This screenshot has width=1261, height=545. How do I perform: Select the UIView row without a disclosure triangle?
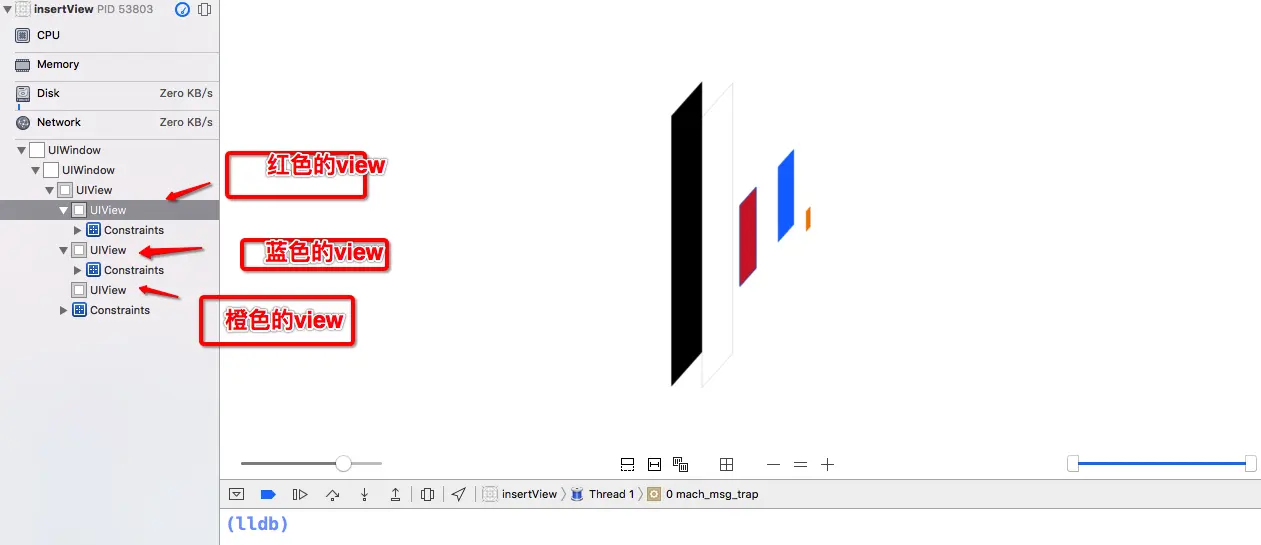pos(109,290)
